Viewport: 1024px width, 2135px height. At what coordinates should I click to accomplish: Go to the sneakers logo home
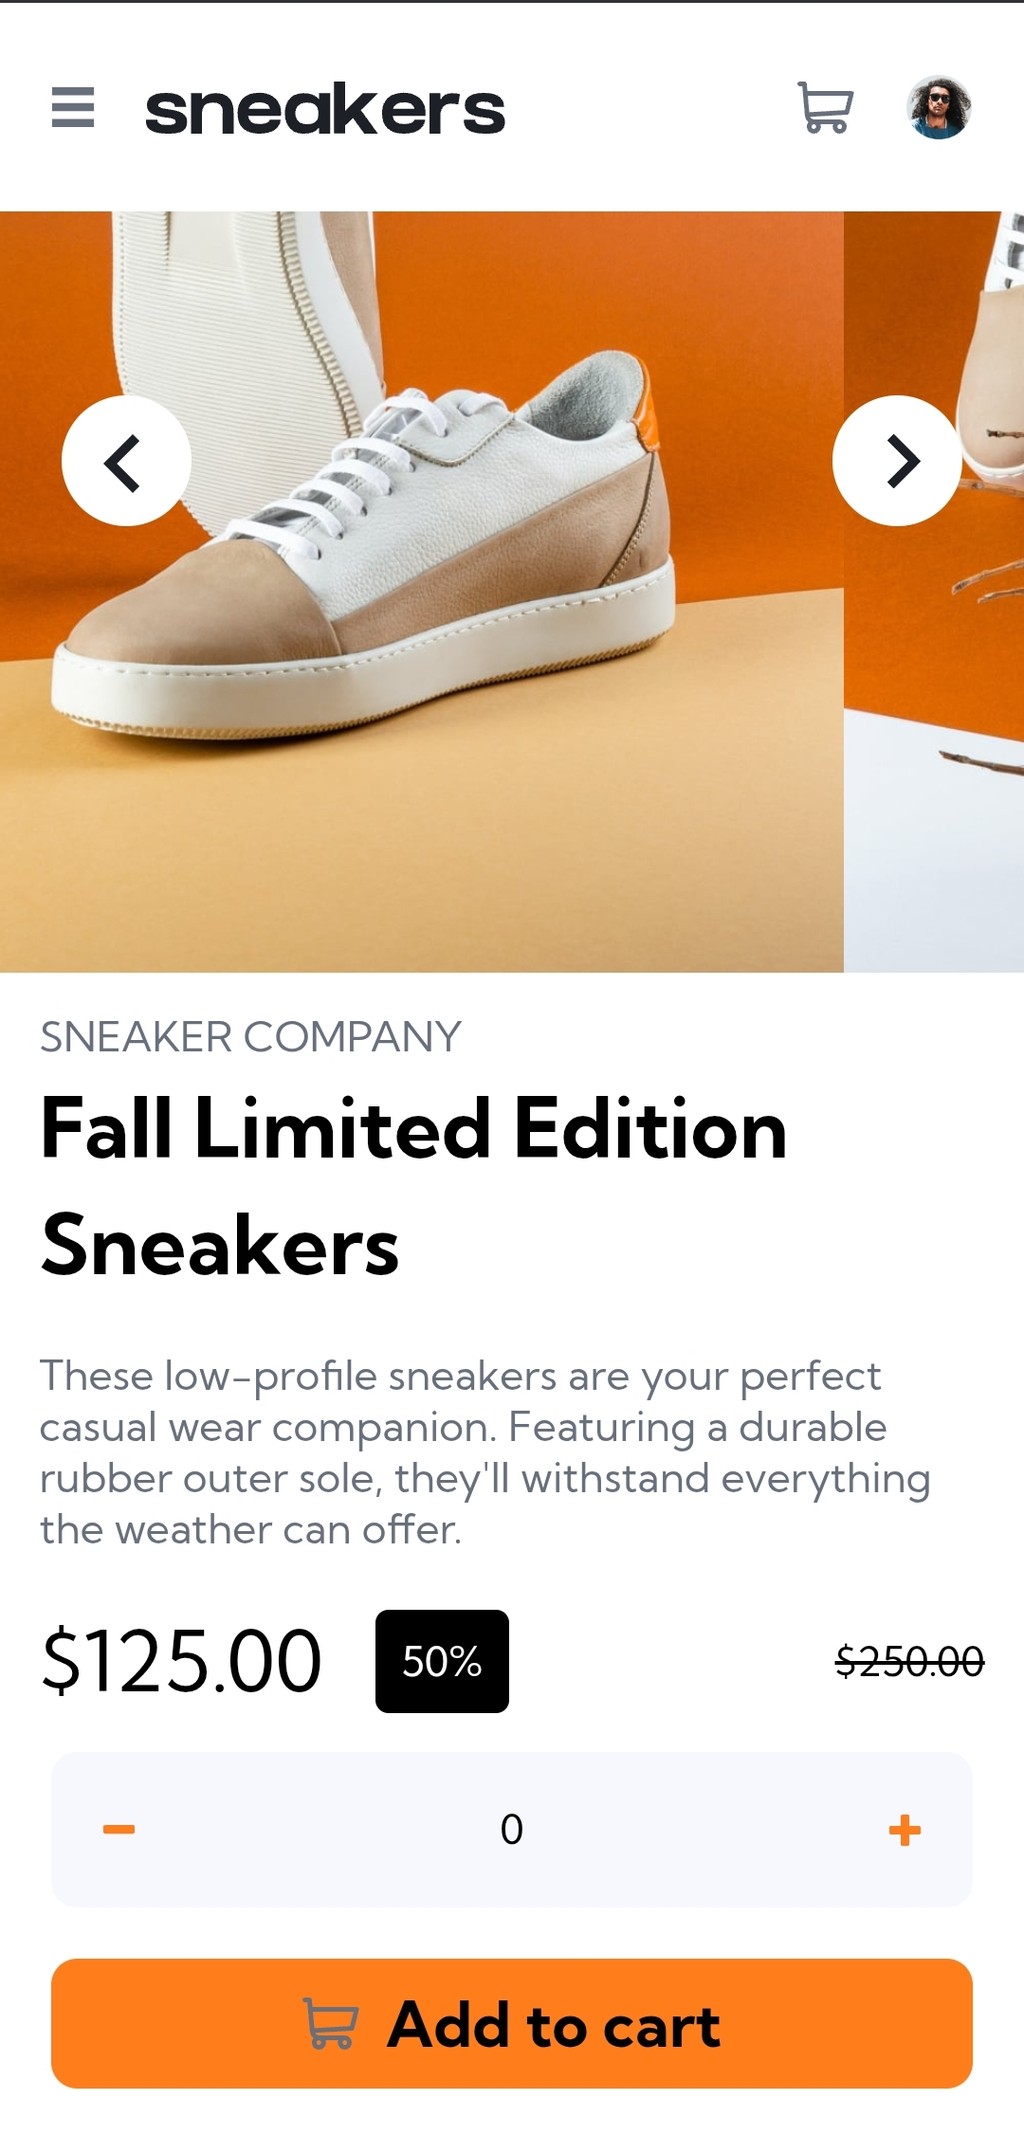(x=325, y=109)
